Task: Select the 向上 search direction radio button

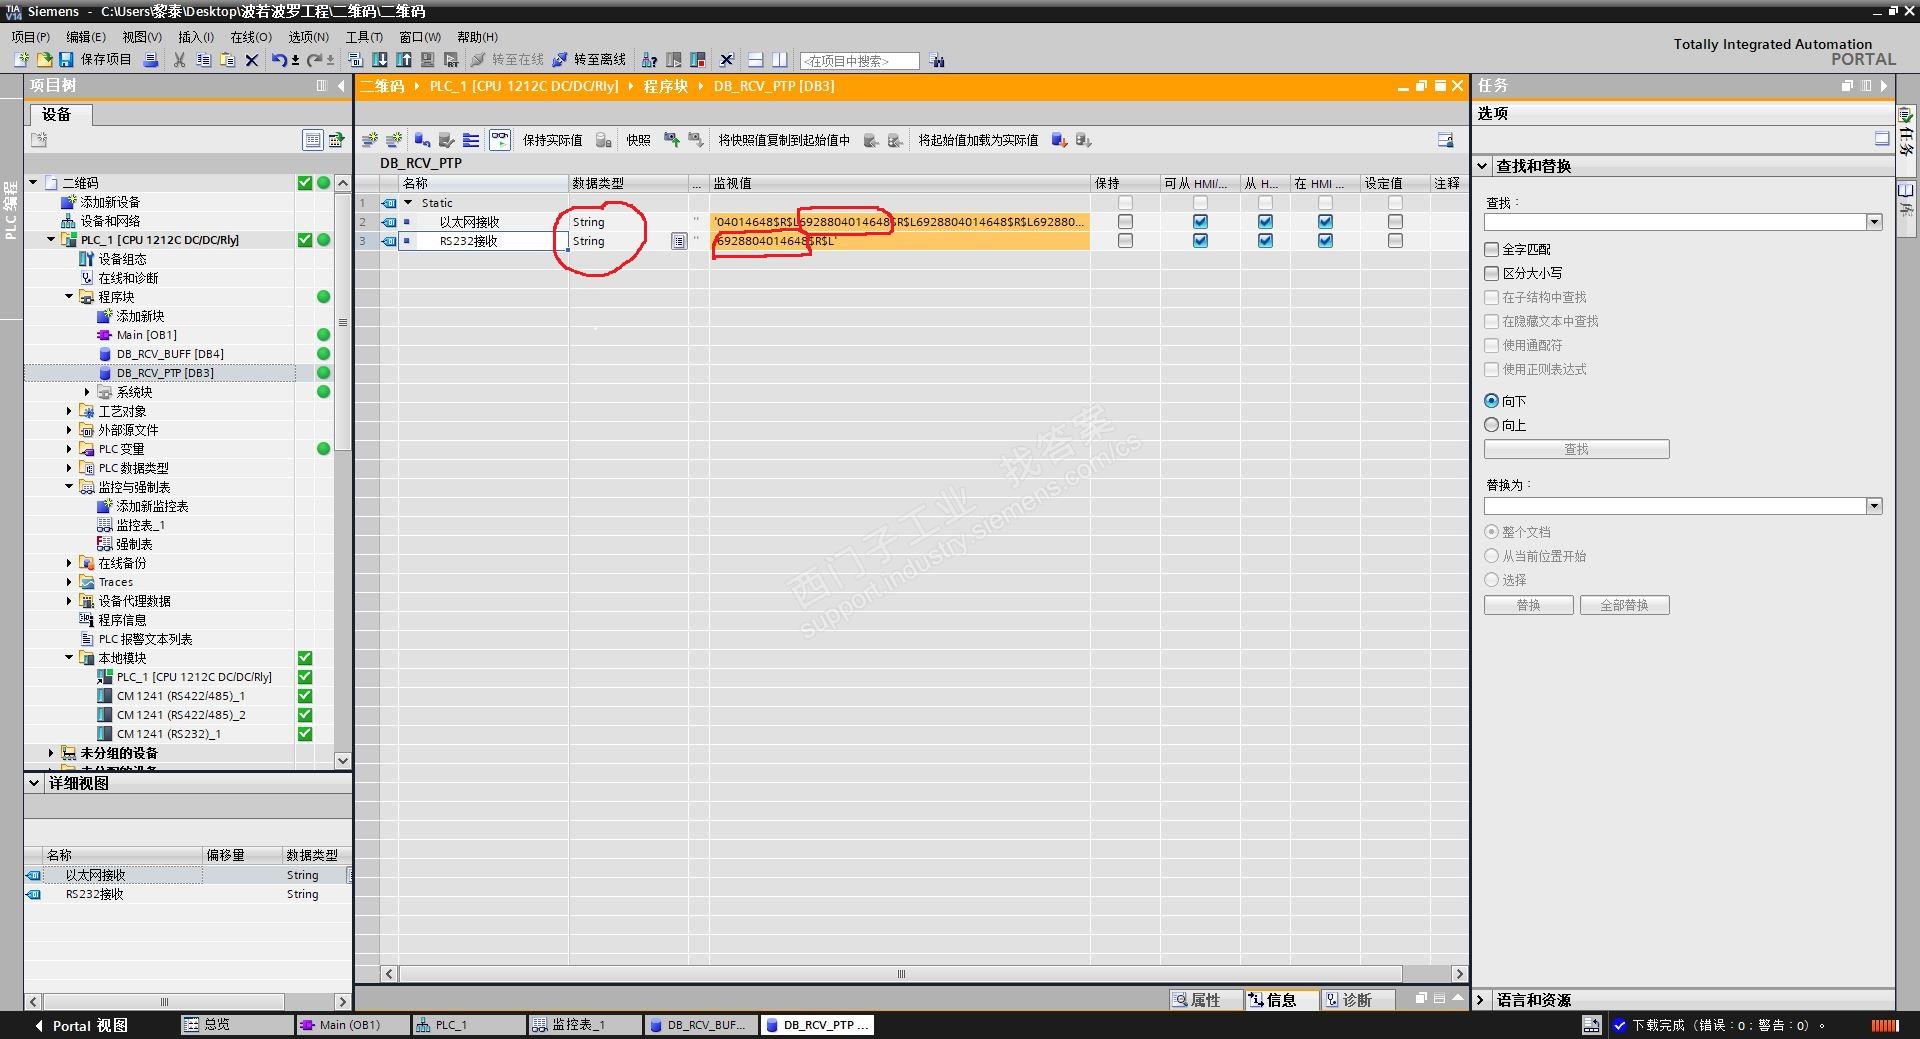Action: pos(1492,425)
